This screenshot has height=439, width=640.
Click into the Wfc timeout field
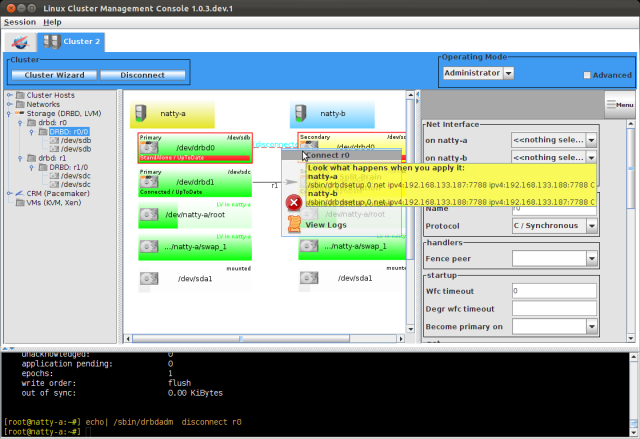tap(550, 290)
